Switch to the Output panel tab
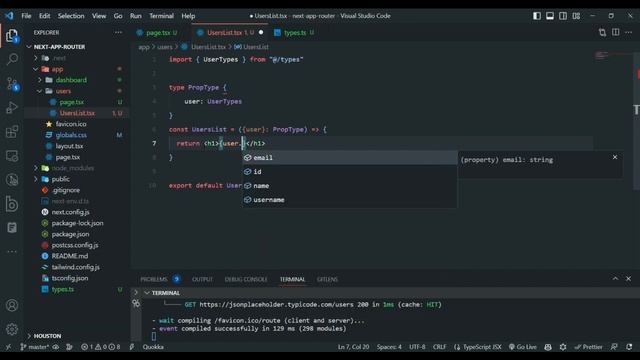The width and height of the screenshot is (640, 360). pos(202,279)
